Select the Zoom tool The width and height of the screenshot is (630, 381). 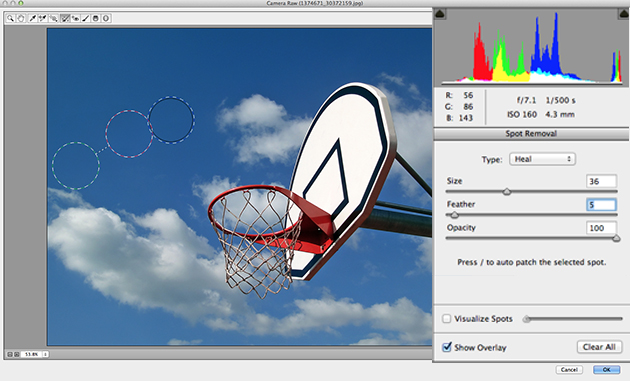(10, 18)
